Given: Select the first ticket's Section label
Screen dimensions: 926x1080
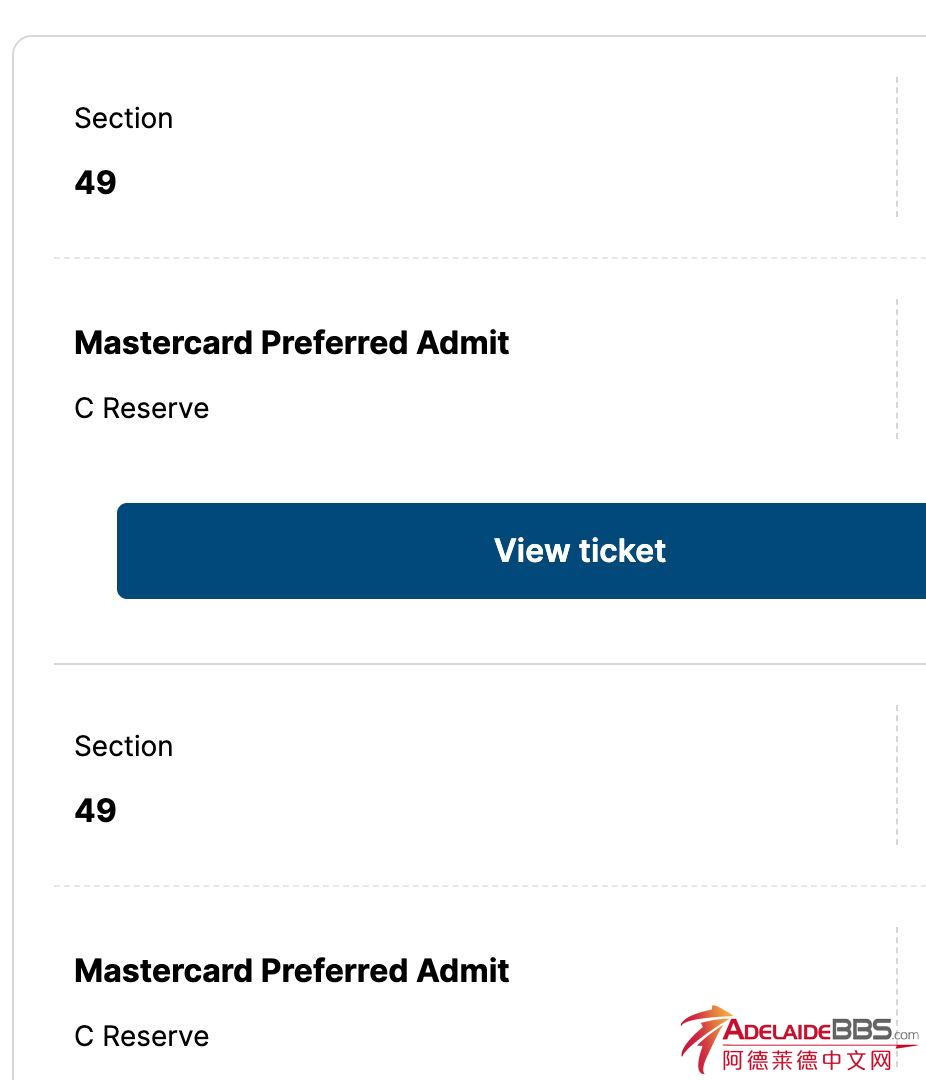Looking at the screenshot, I should (124, 119).
